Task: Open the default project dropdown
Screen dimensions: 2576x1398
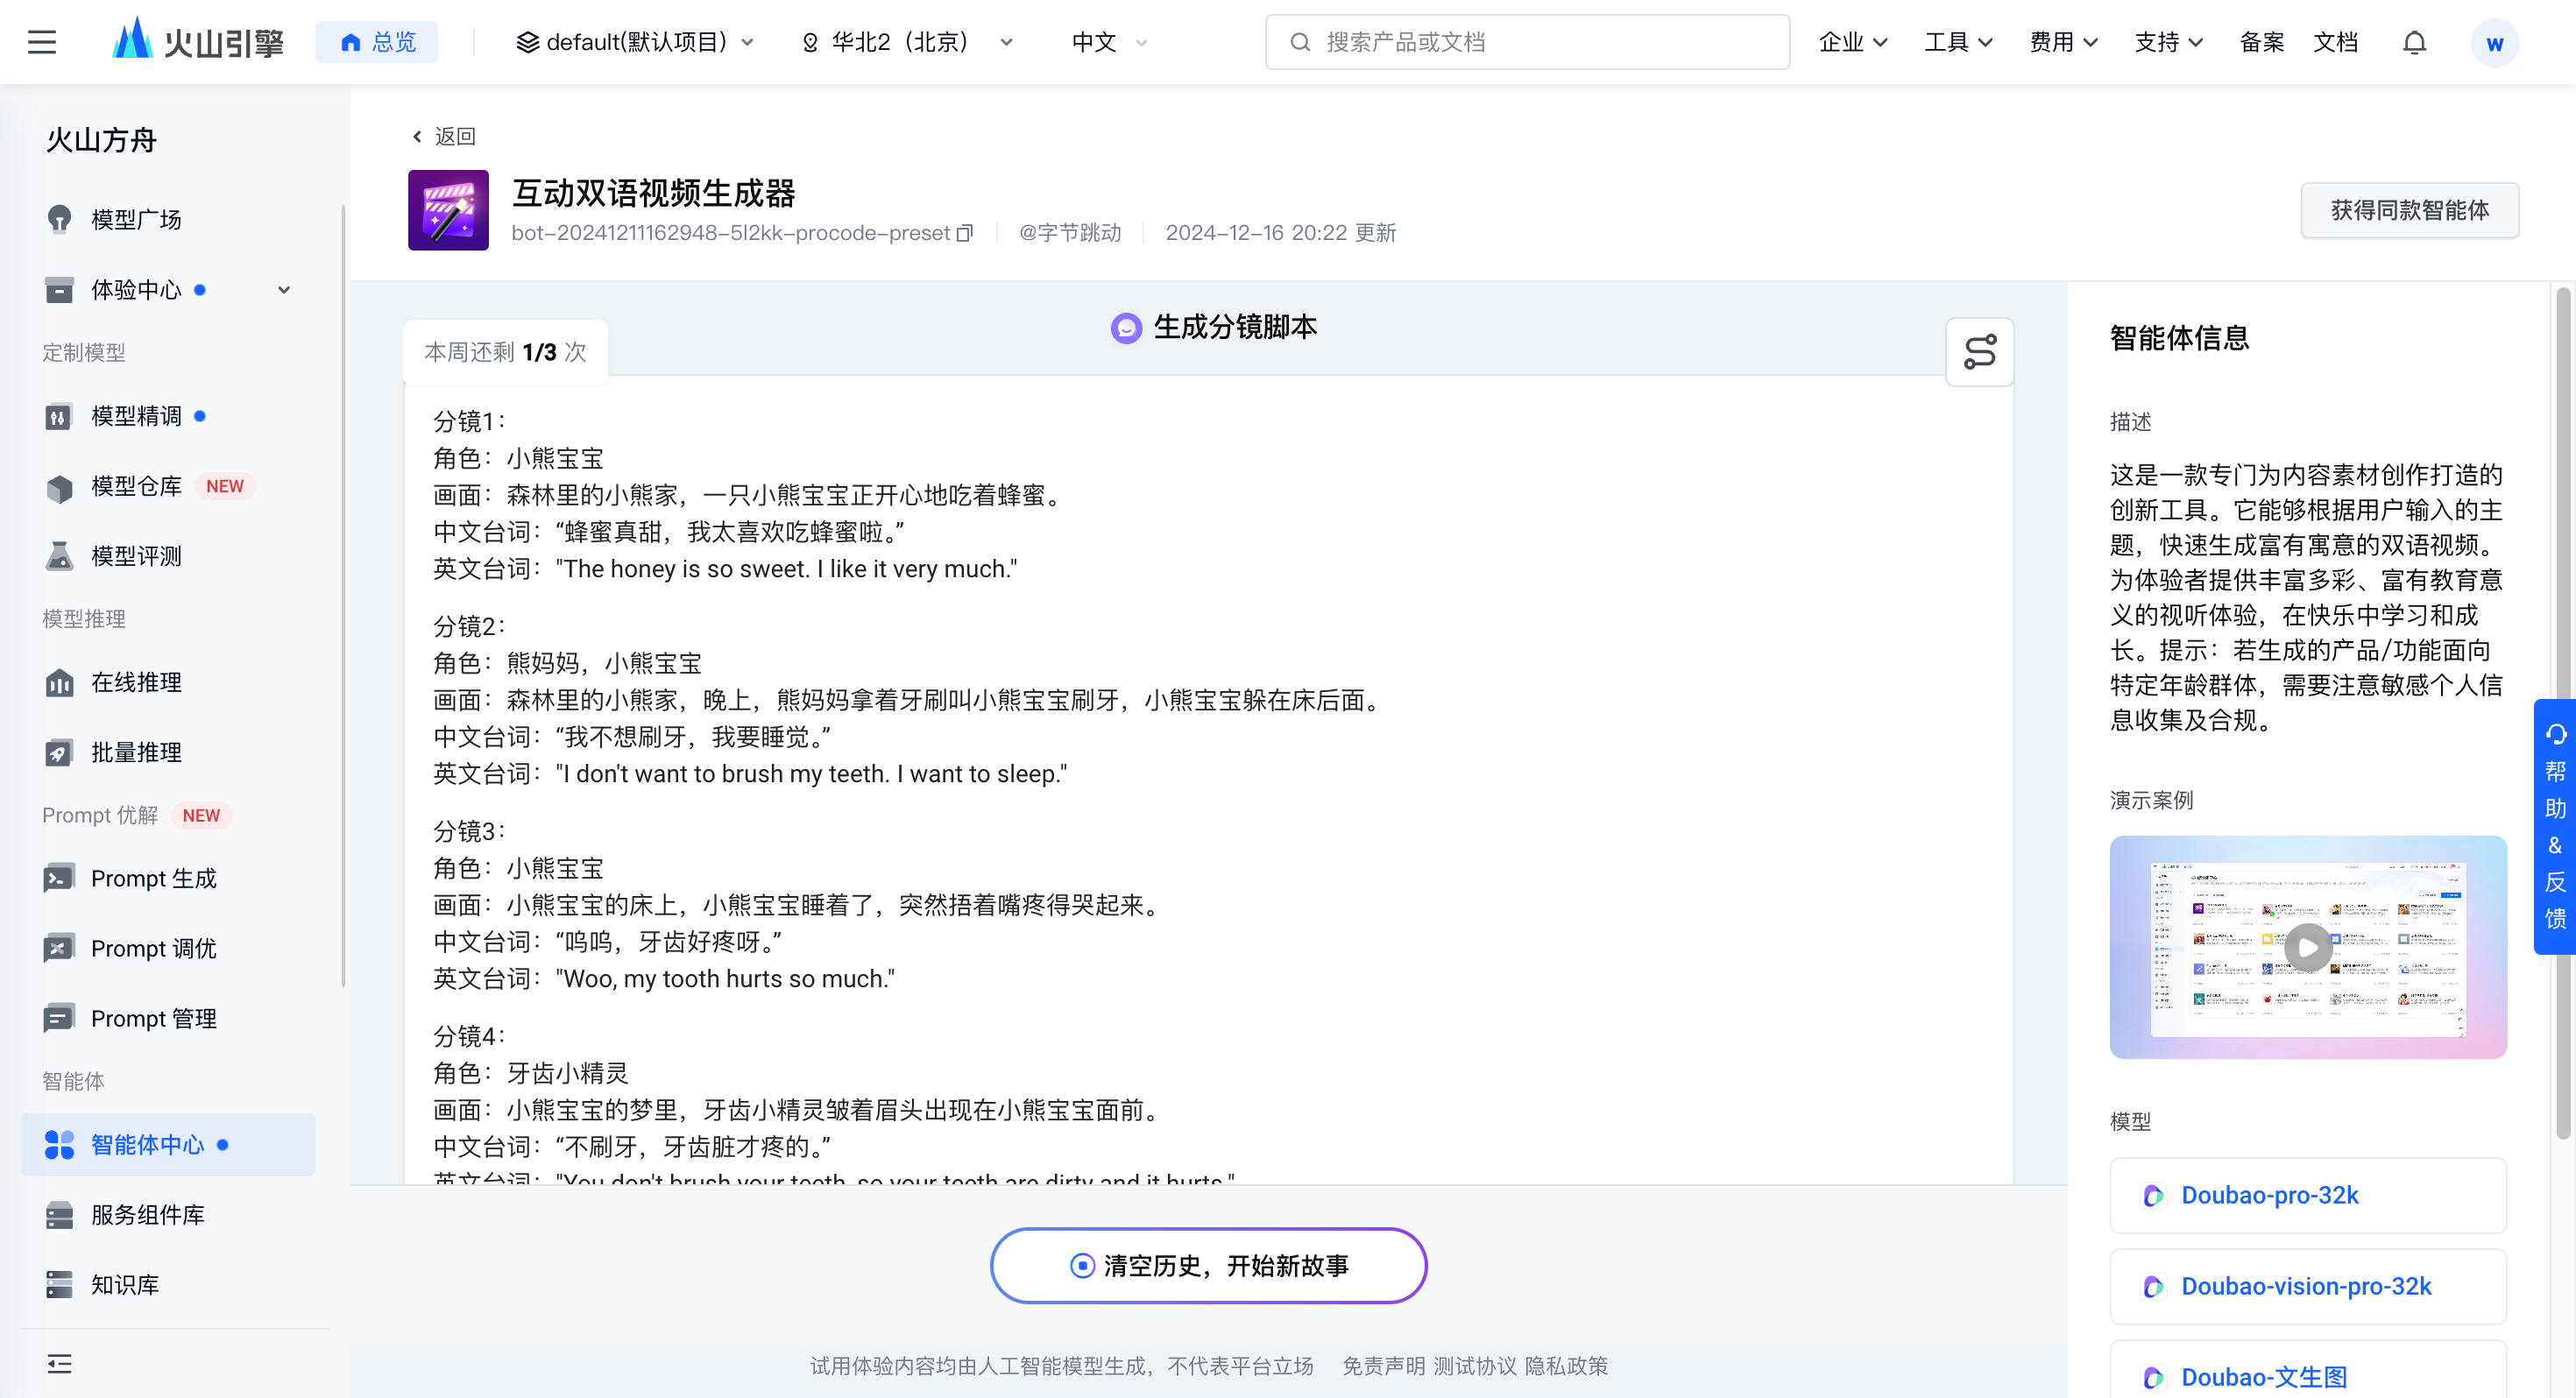Action: [x=635, y=42]
